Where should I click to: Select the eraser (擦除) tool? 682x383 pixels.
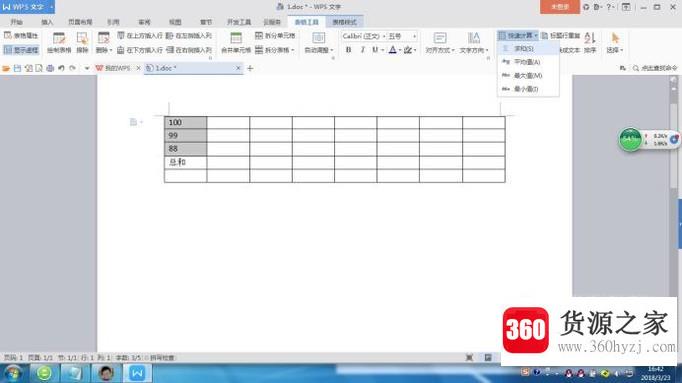click(x=82, y=43)
